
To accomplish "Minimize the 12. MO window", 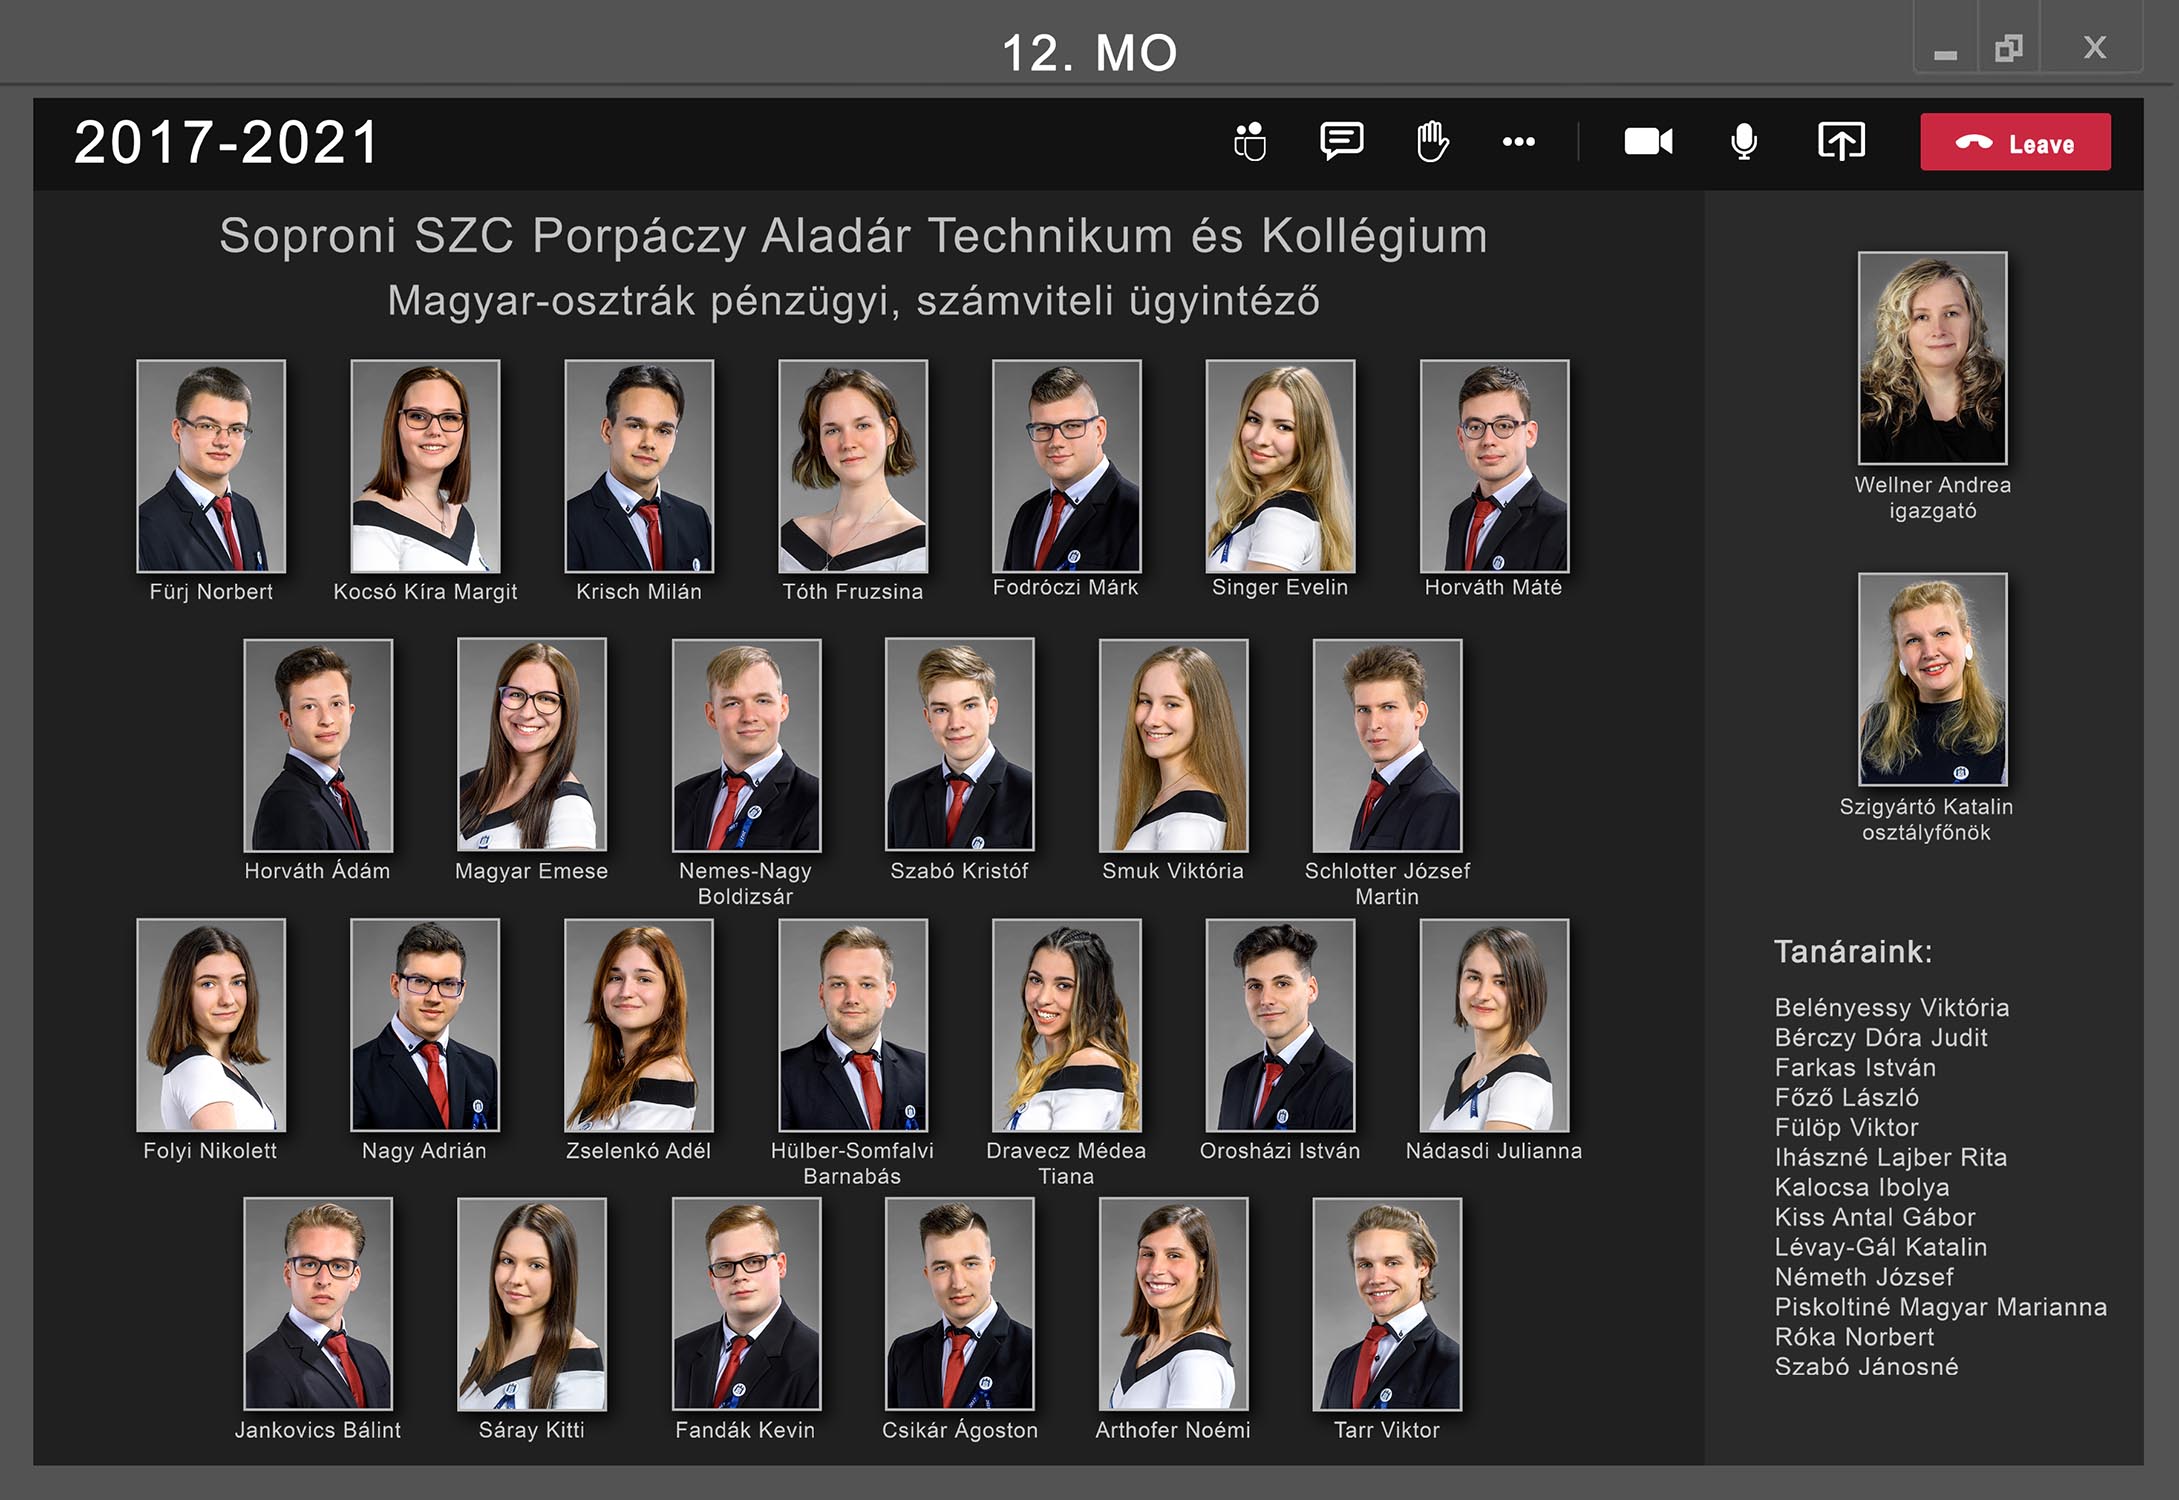I will (1945, 50).
